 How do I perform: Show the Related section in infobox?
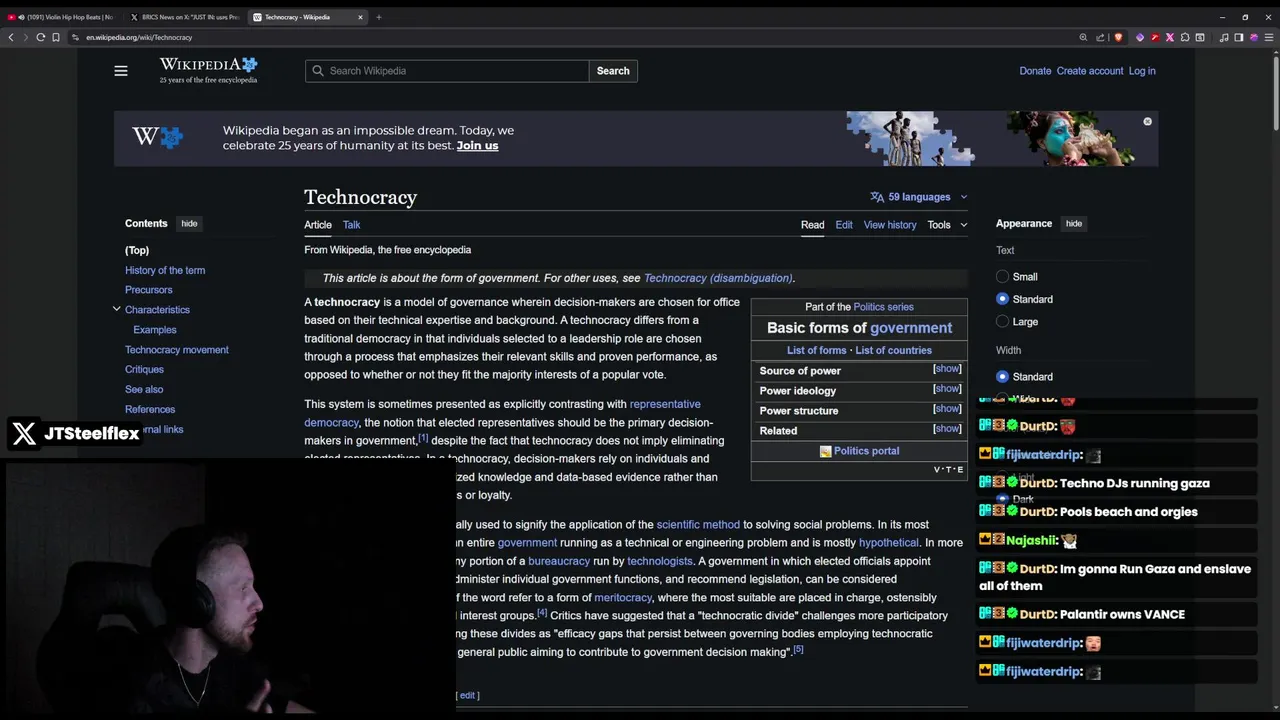click(947, 429)
